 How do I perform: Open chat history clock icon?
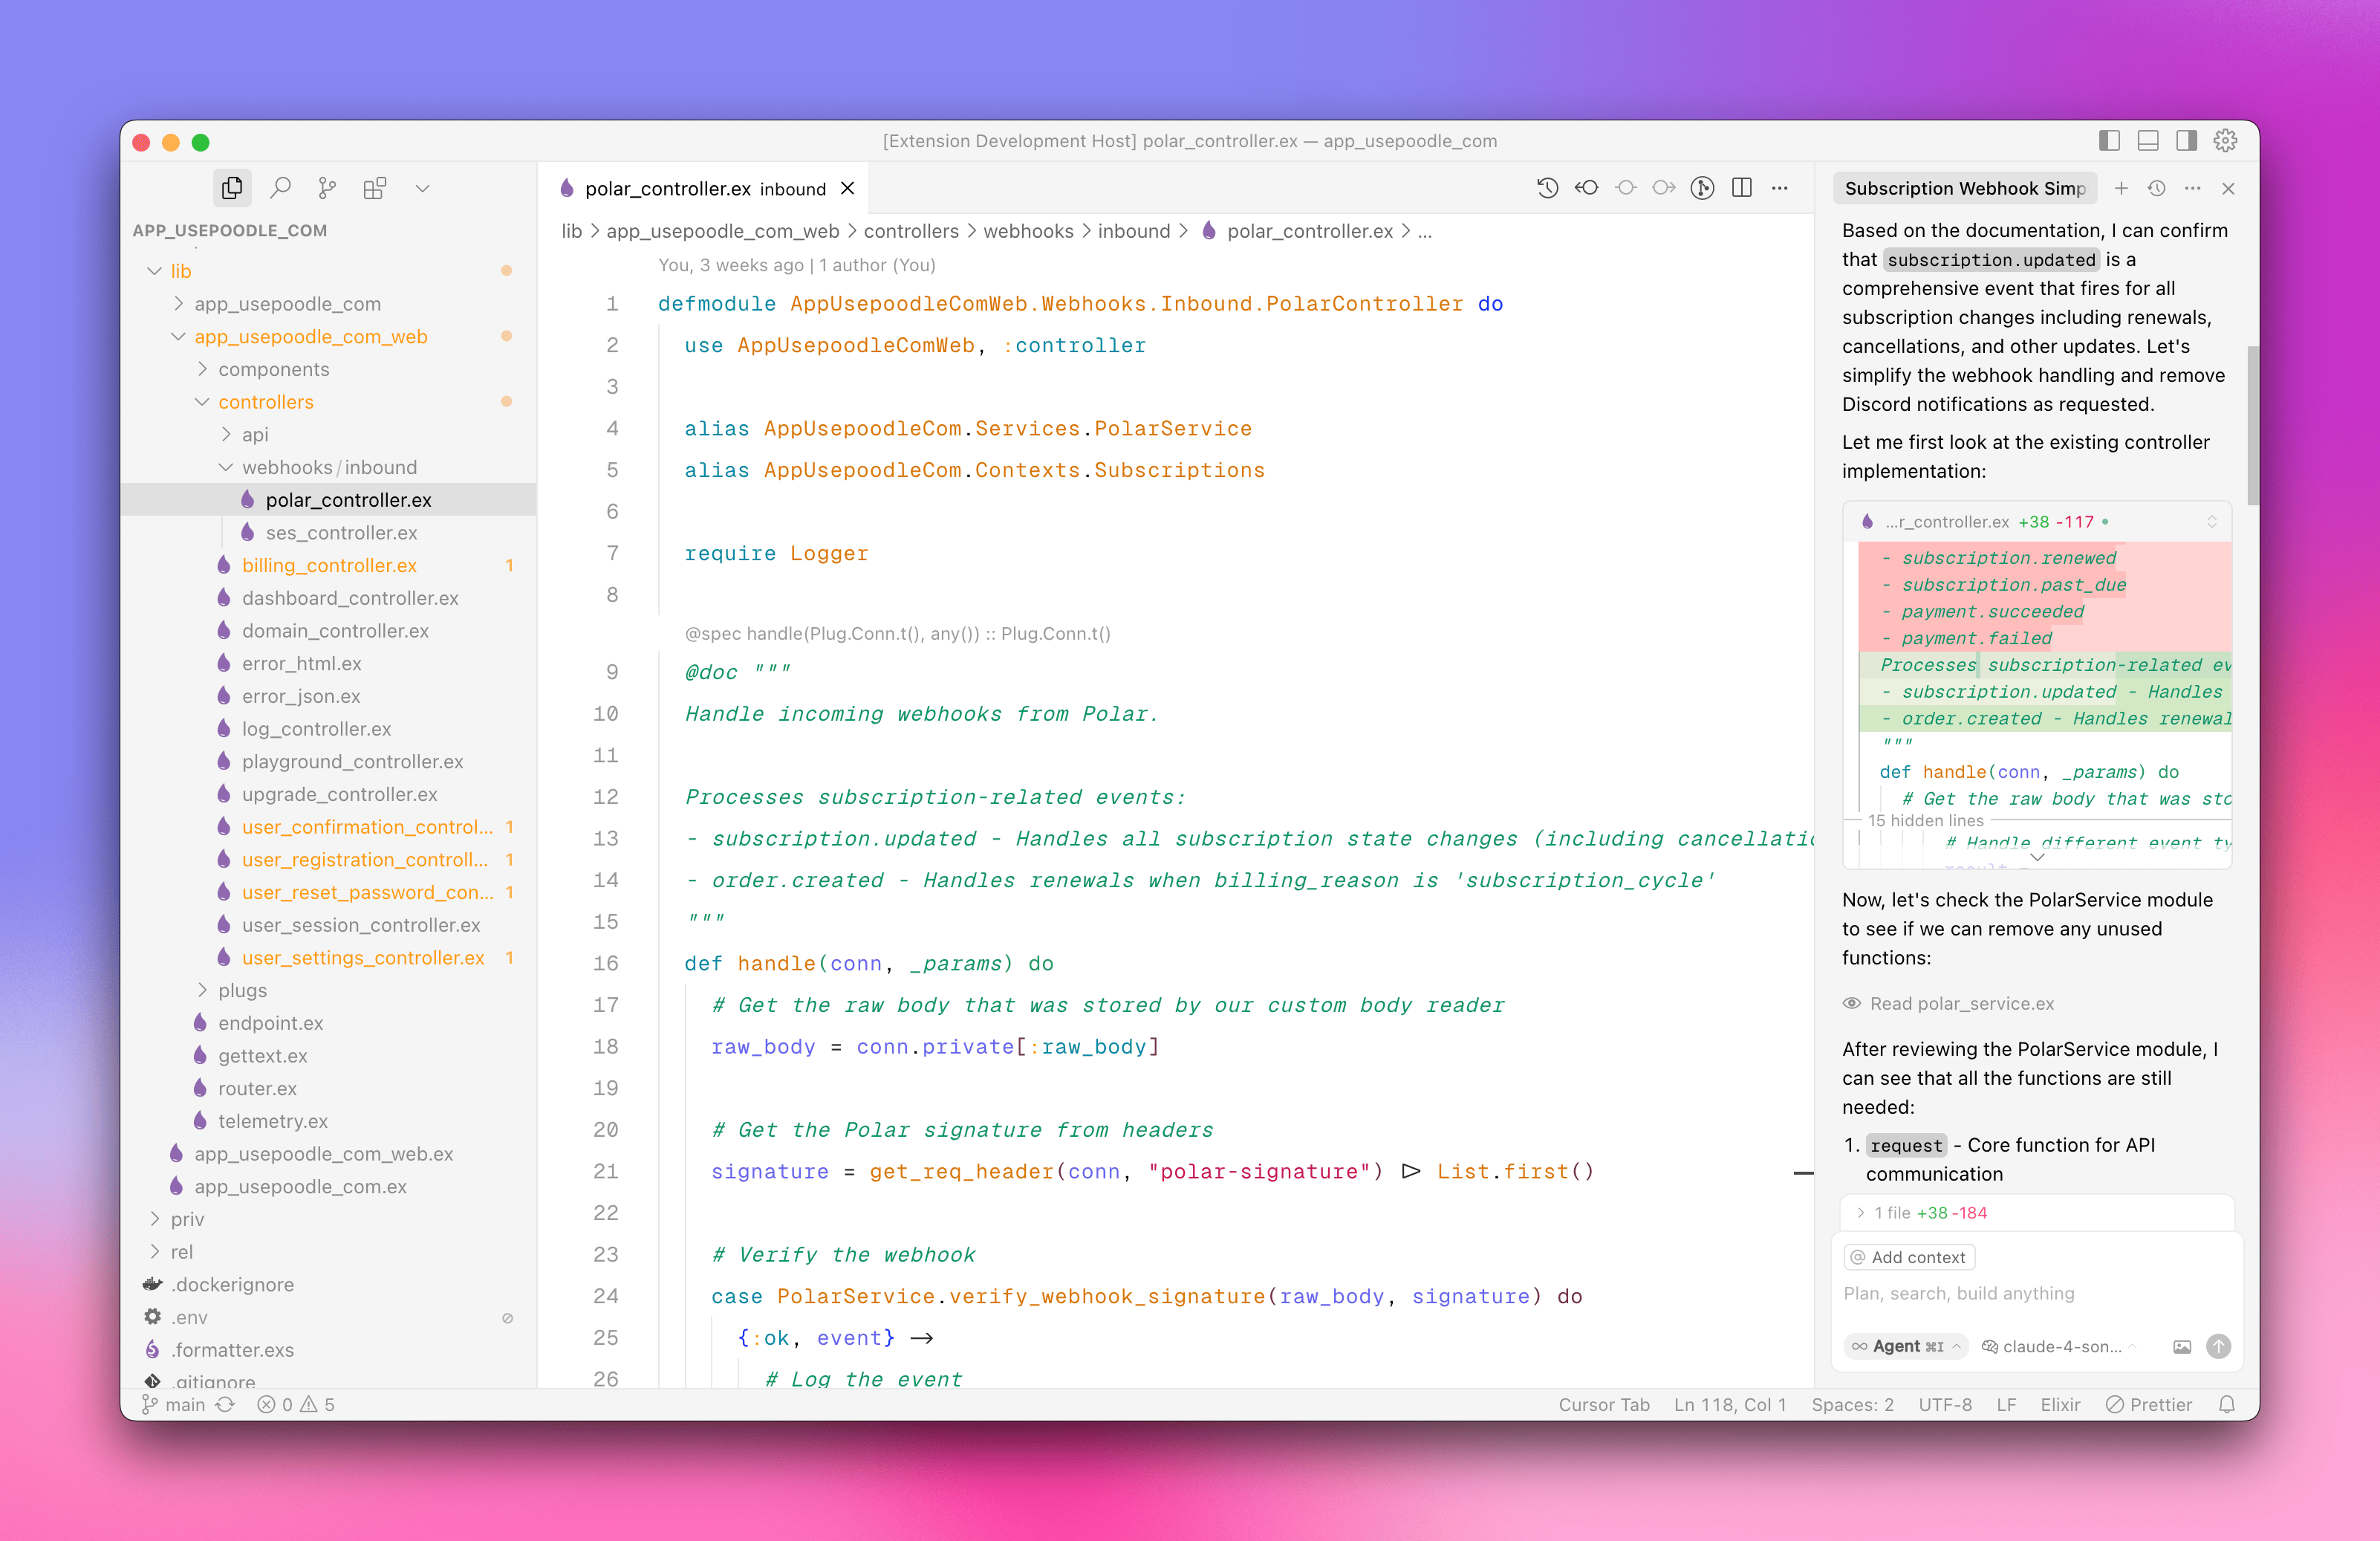click(x=2157, y=188)
